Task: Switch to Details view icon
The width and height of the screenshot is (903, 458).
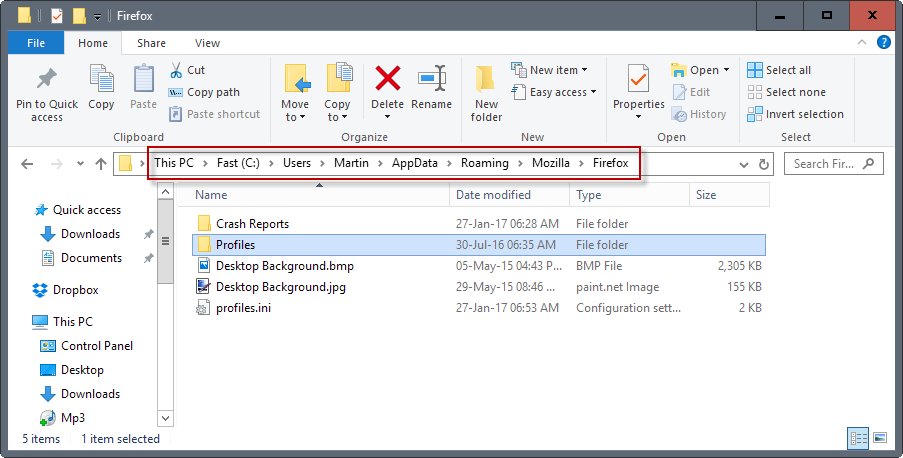Action: point(858,438)
